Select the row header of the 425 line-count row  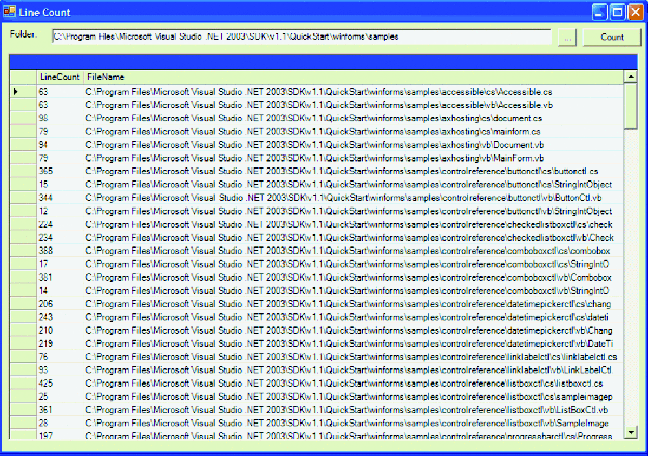click(17, 382)
